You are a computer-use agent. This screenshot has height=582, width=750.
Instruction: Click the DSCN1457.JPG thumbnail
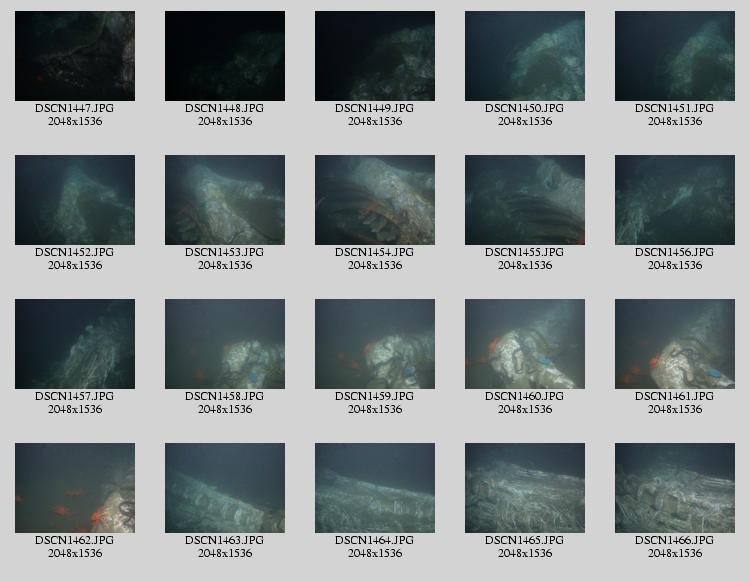pyautogui.click(x=75, y=344)
